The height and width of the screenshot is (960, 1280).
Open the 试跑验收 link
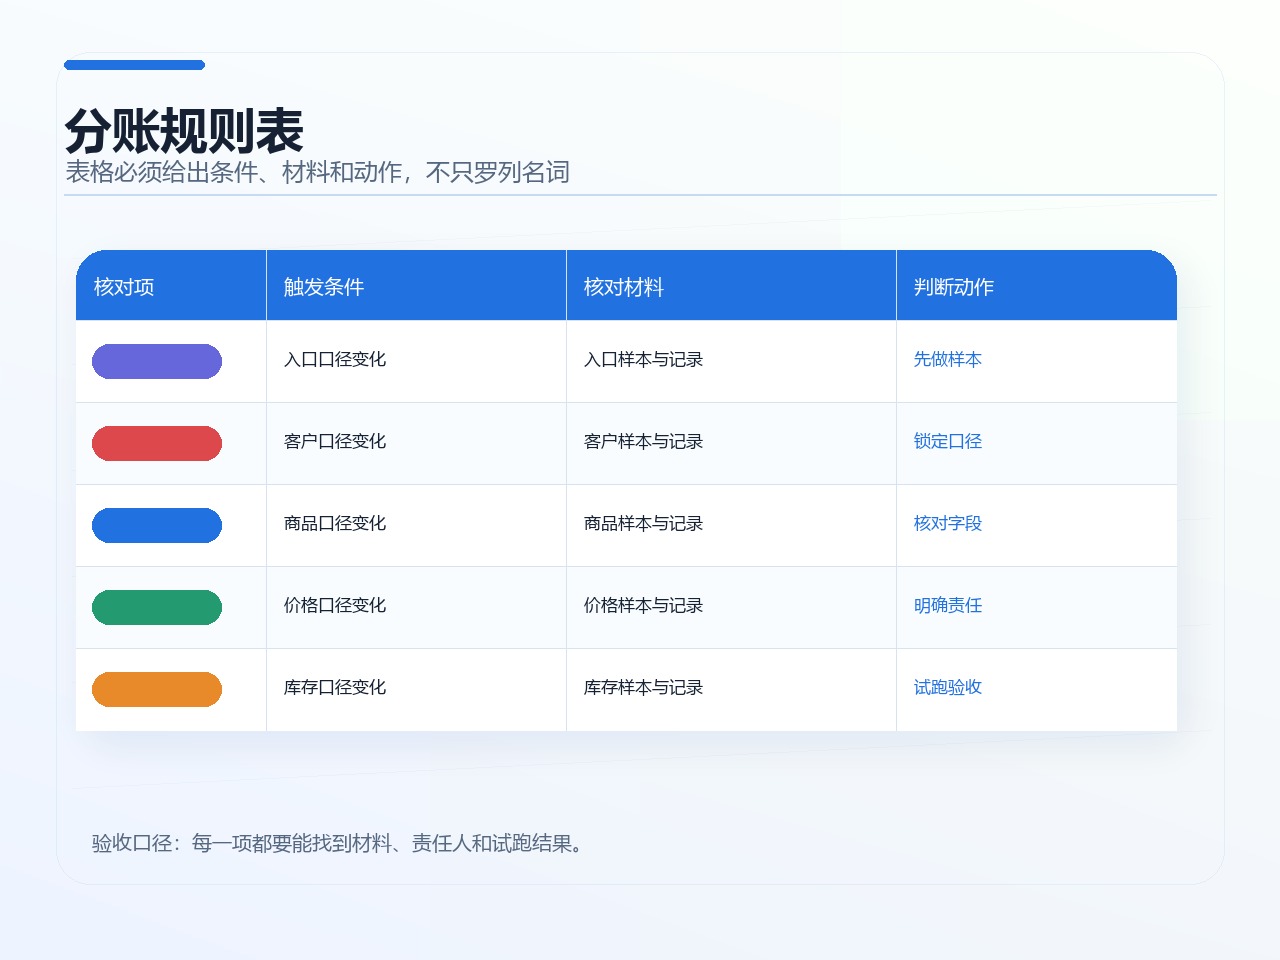point(948,687)
